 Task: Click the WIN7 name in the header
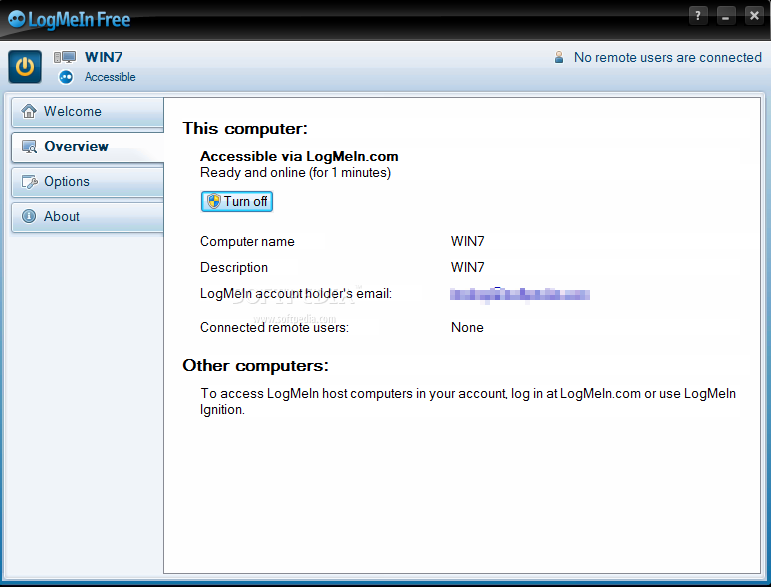coord(104,57)
